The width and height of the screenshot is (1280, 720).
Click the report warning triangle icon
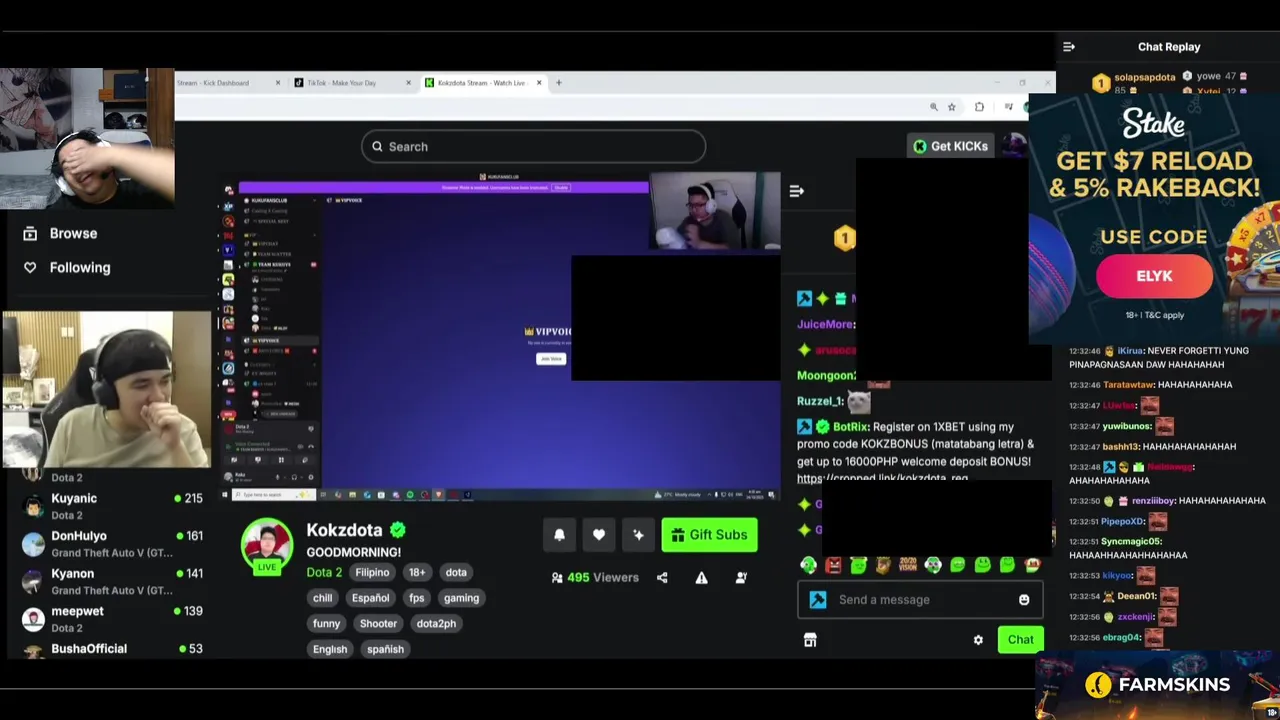pos(702,577)
